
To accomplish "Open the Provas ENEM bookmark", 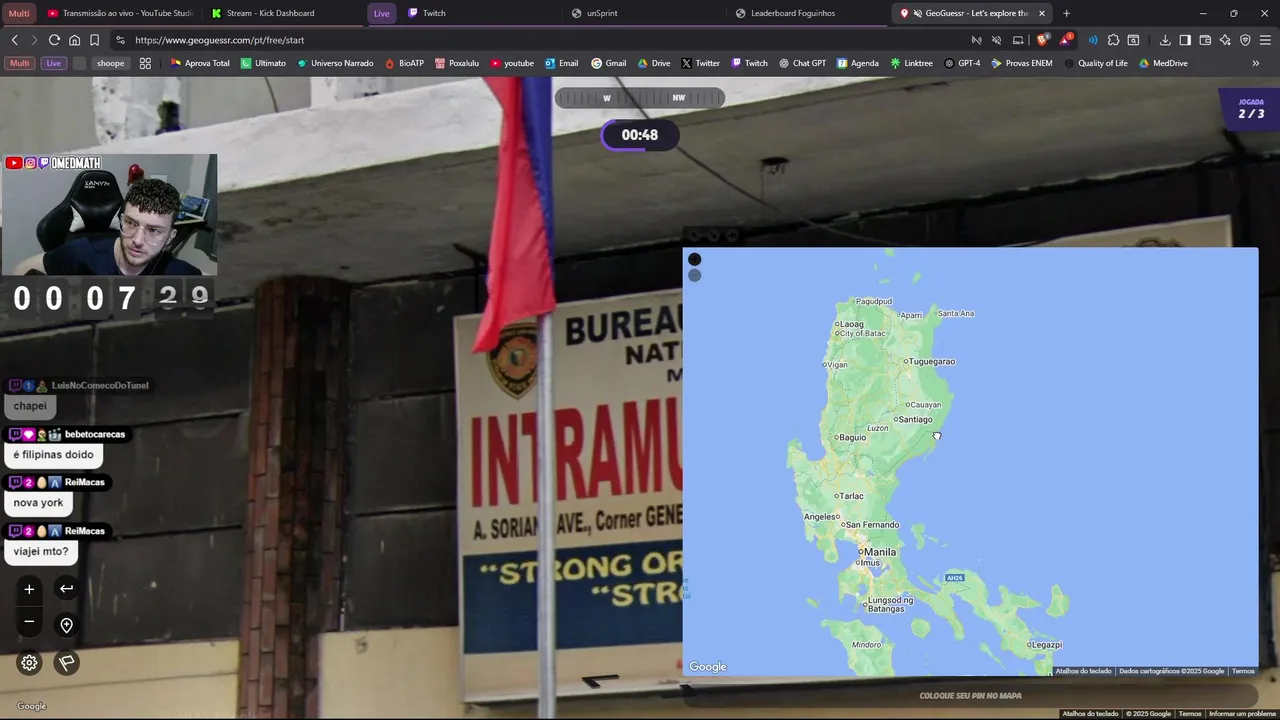I will pos(1021,63).
